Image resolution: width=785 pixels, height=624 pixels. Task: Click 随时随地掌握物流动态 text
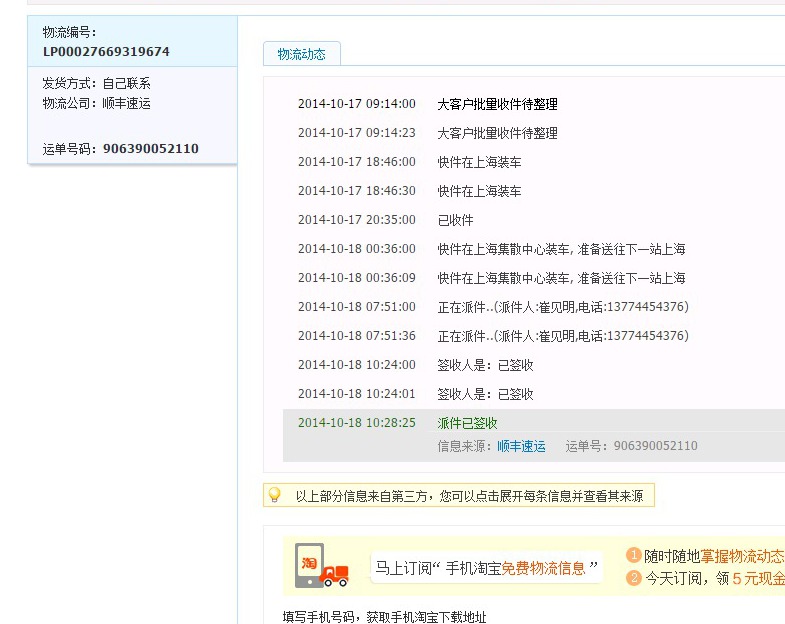tap(714, 556)
